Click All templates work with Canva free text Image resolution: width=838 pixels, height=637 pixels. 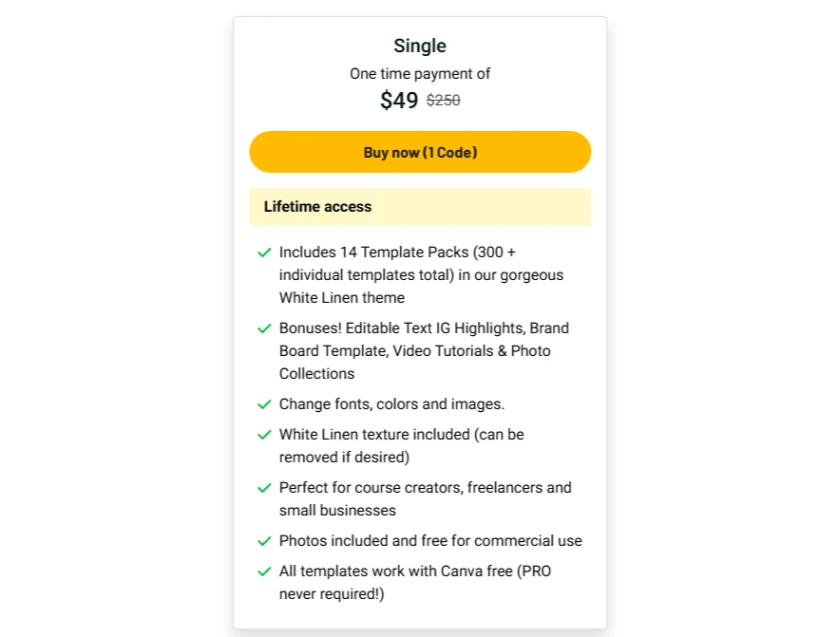click(x=415, y=582)
